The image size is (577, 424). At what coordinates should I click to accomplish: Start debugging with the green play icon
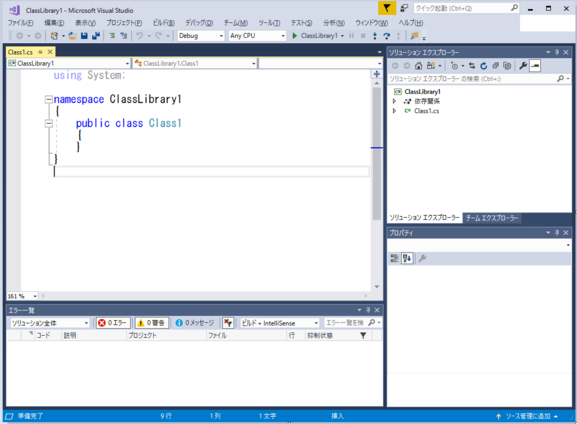click(294, 36)
